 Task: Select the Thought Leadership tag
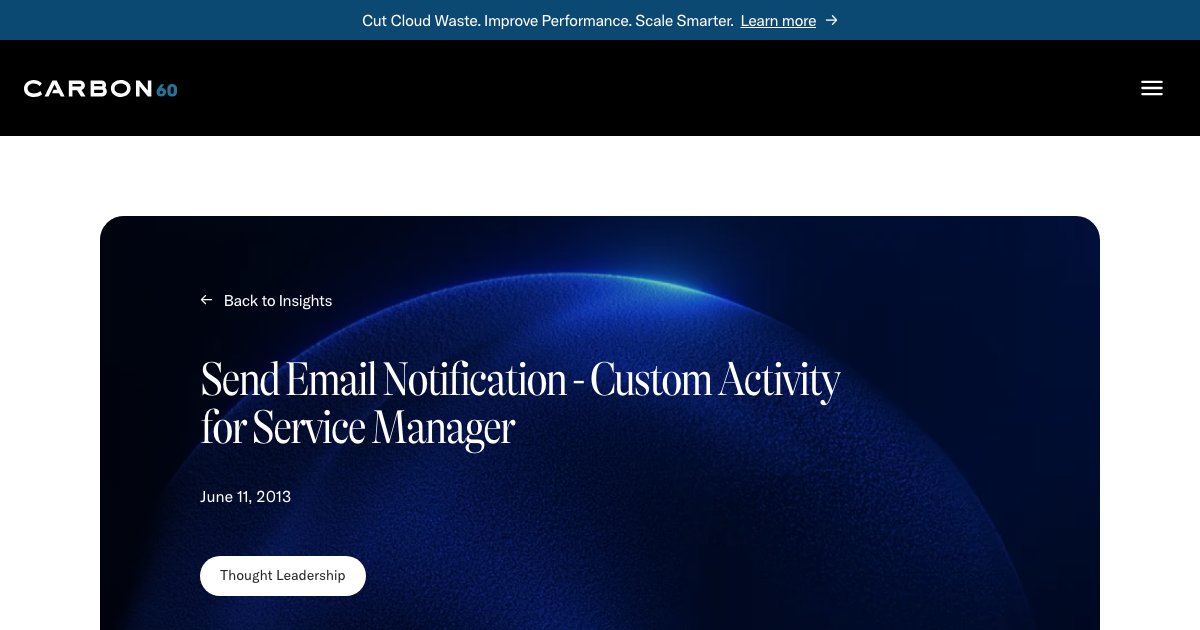[283, 576]
